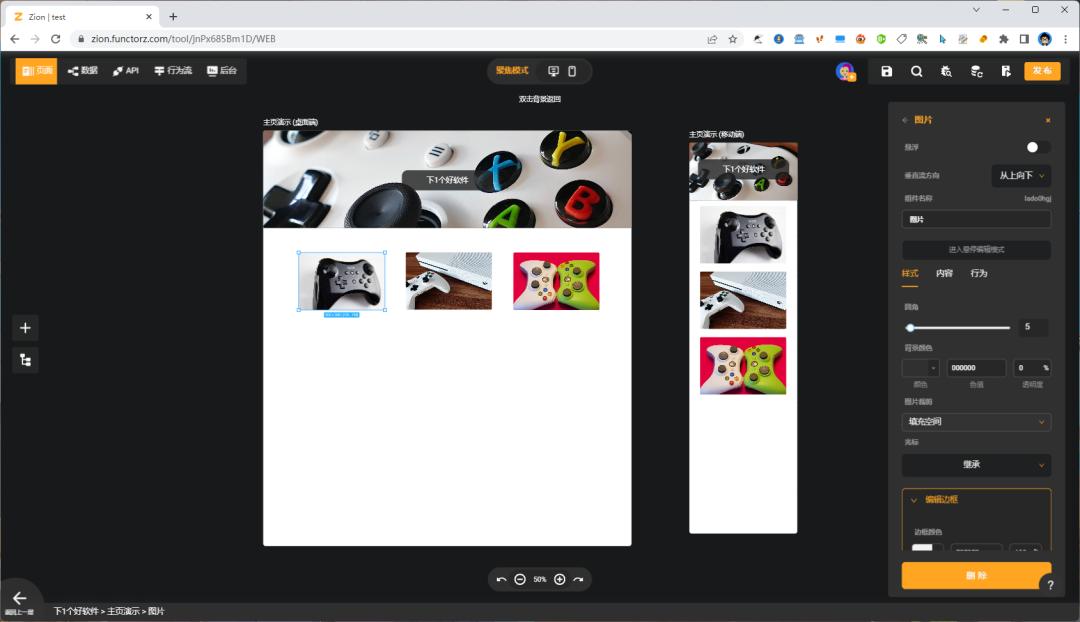Click the white border color swatch
Image resolution: width=1080 pixels, height=622 pixels.
point(922,548)
